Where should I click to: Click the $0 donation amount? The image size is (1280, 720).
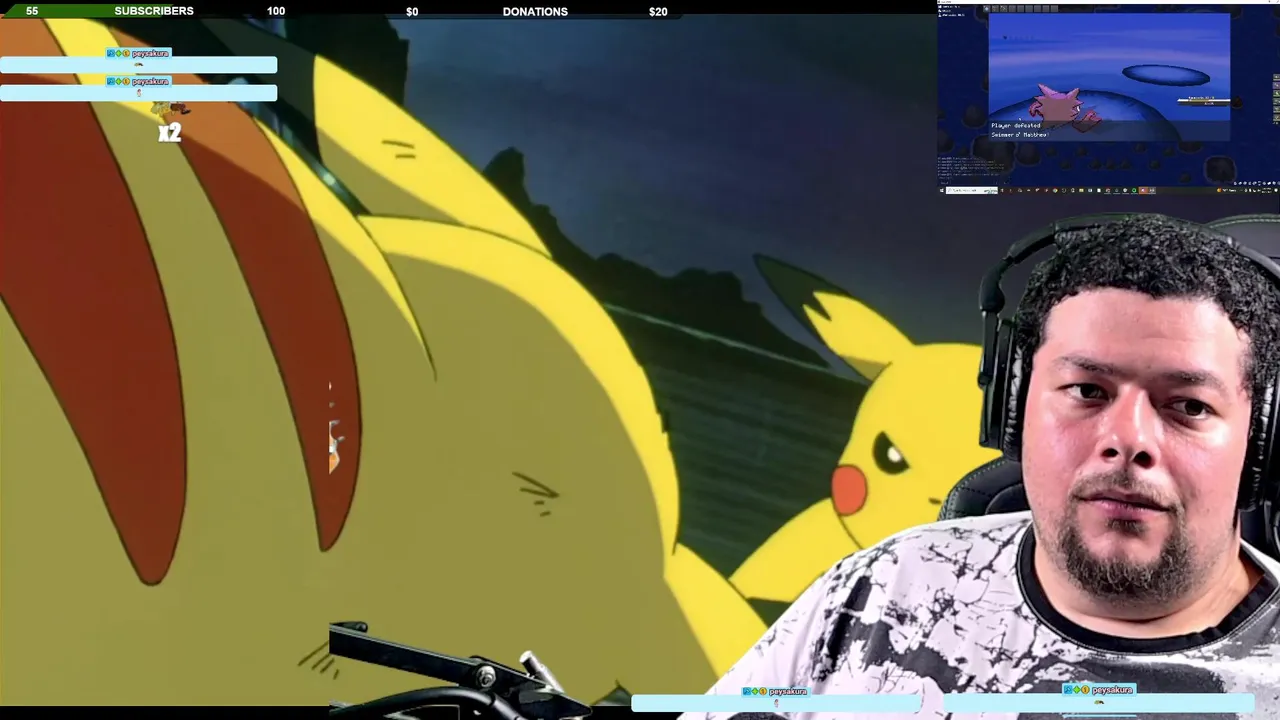click(x=412, y=11)
